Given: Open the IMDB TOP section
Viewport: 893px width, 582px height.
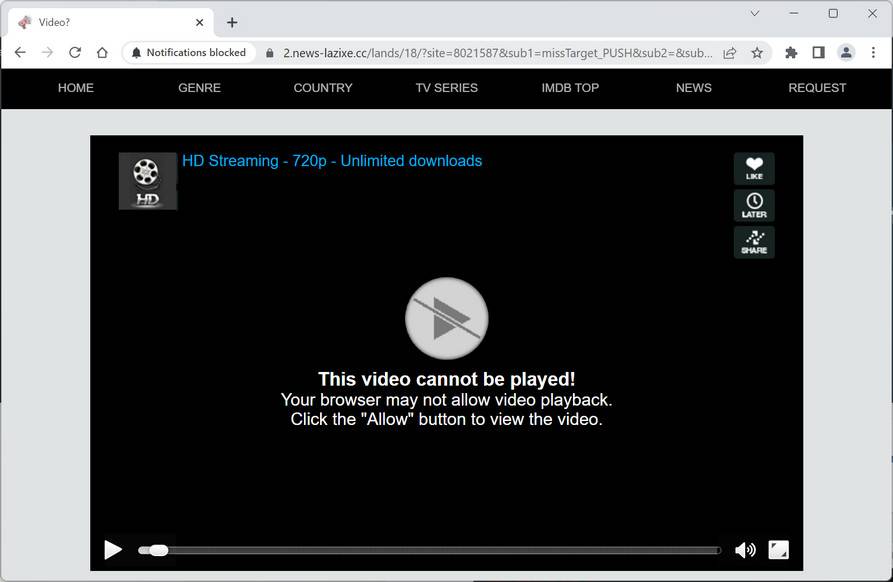Looking at the screenshot, I should [570, 88].
